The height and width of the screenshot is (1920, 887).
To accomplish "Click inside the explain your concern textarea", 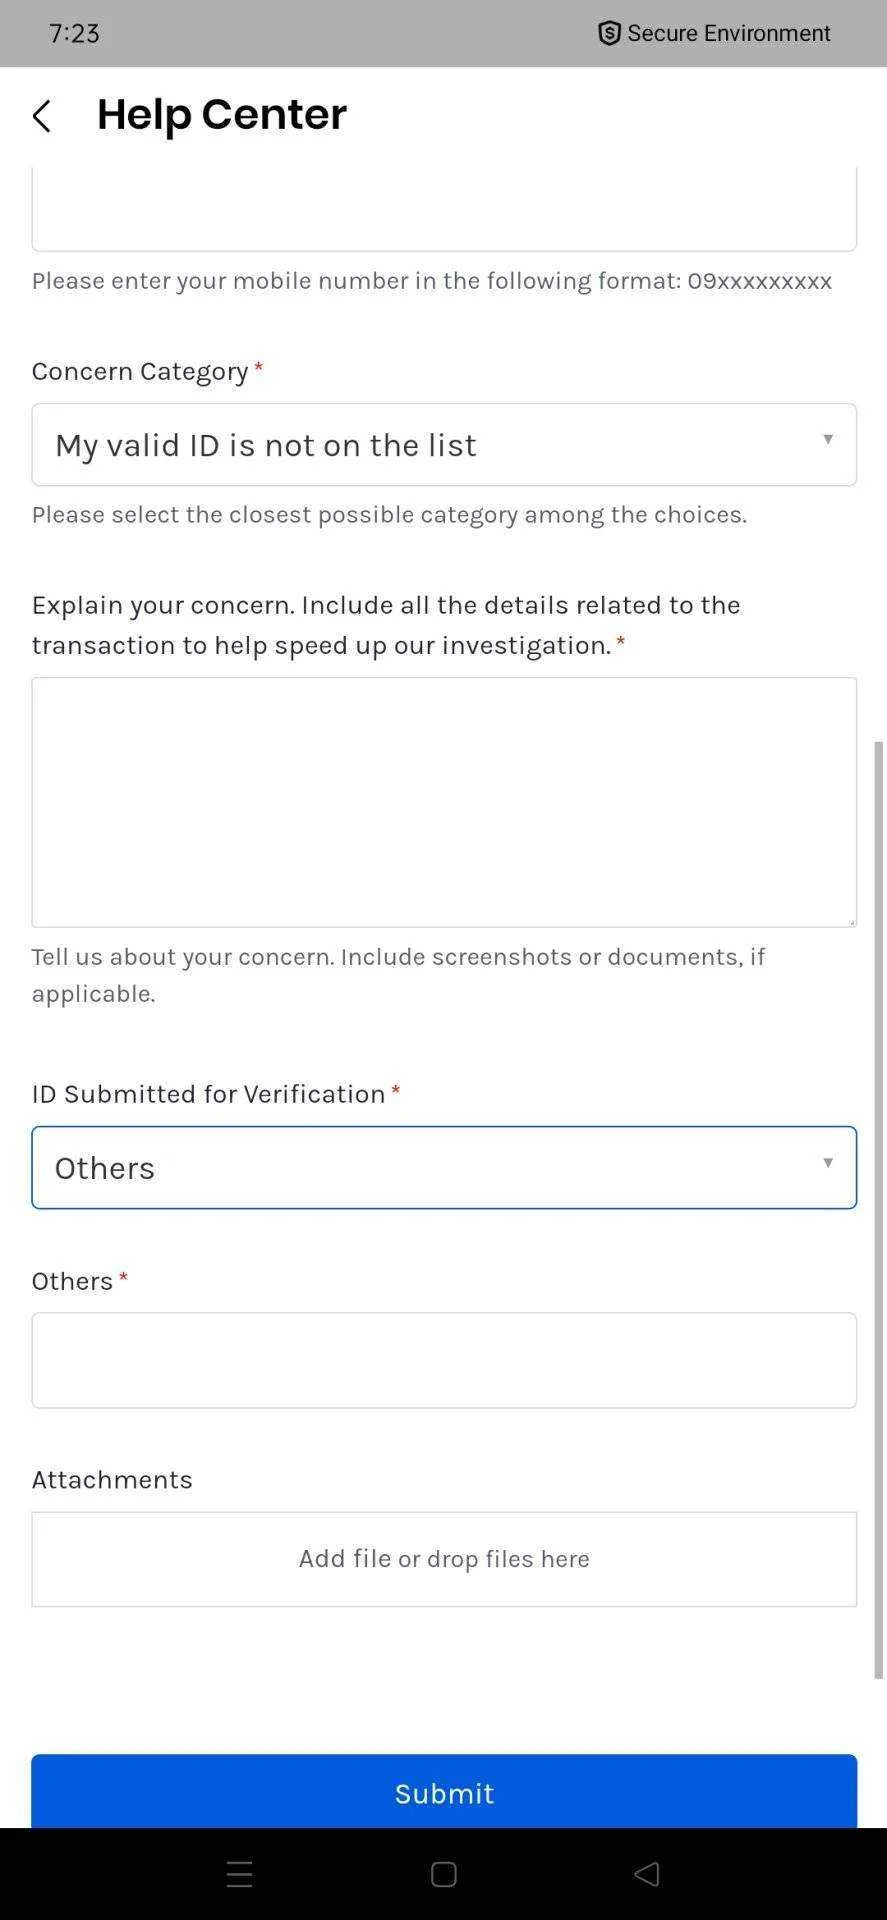I will [444, 802].
